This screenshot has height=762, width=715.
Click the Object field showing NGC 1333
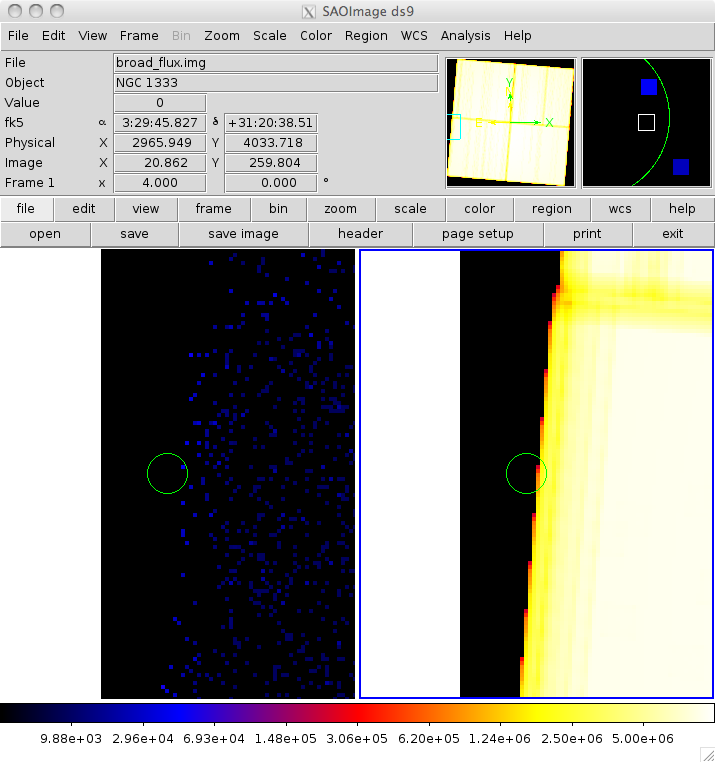pyautogui.click(x=275, y=83)
